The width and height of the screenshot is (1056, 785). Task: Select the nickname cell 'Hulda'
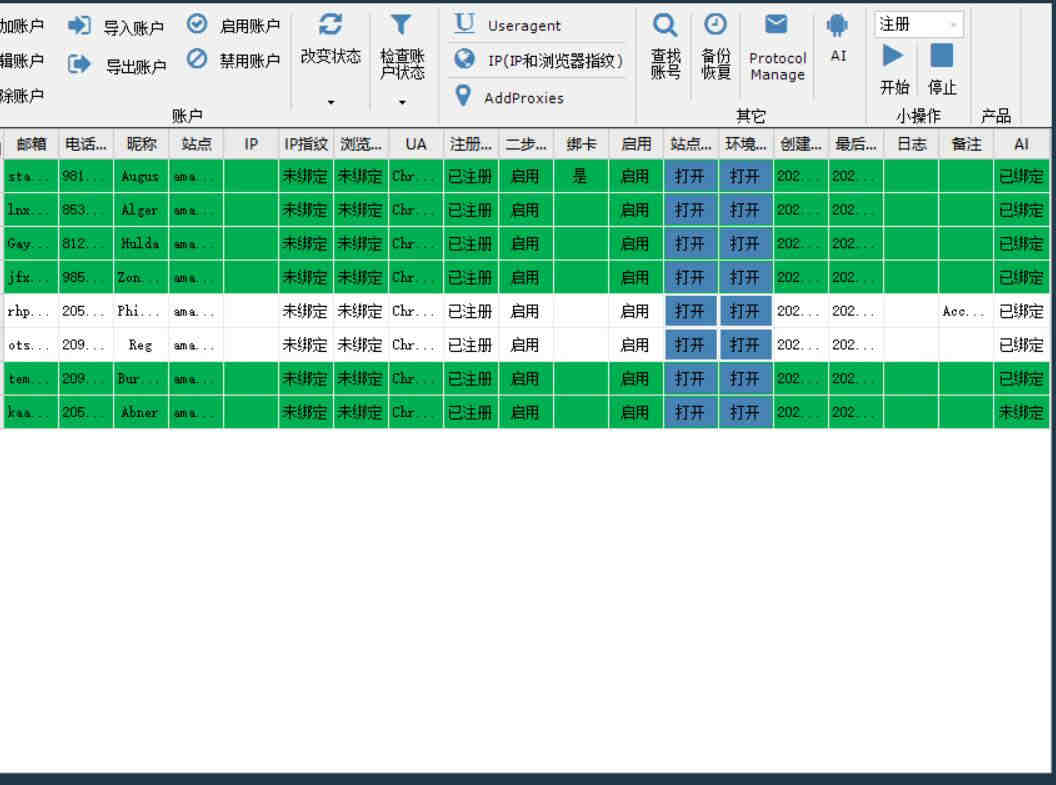(141, 244)
